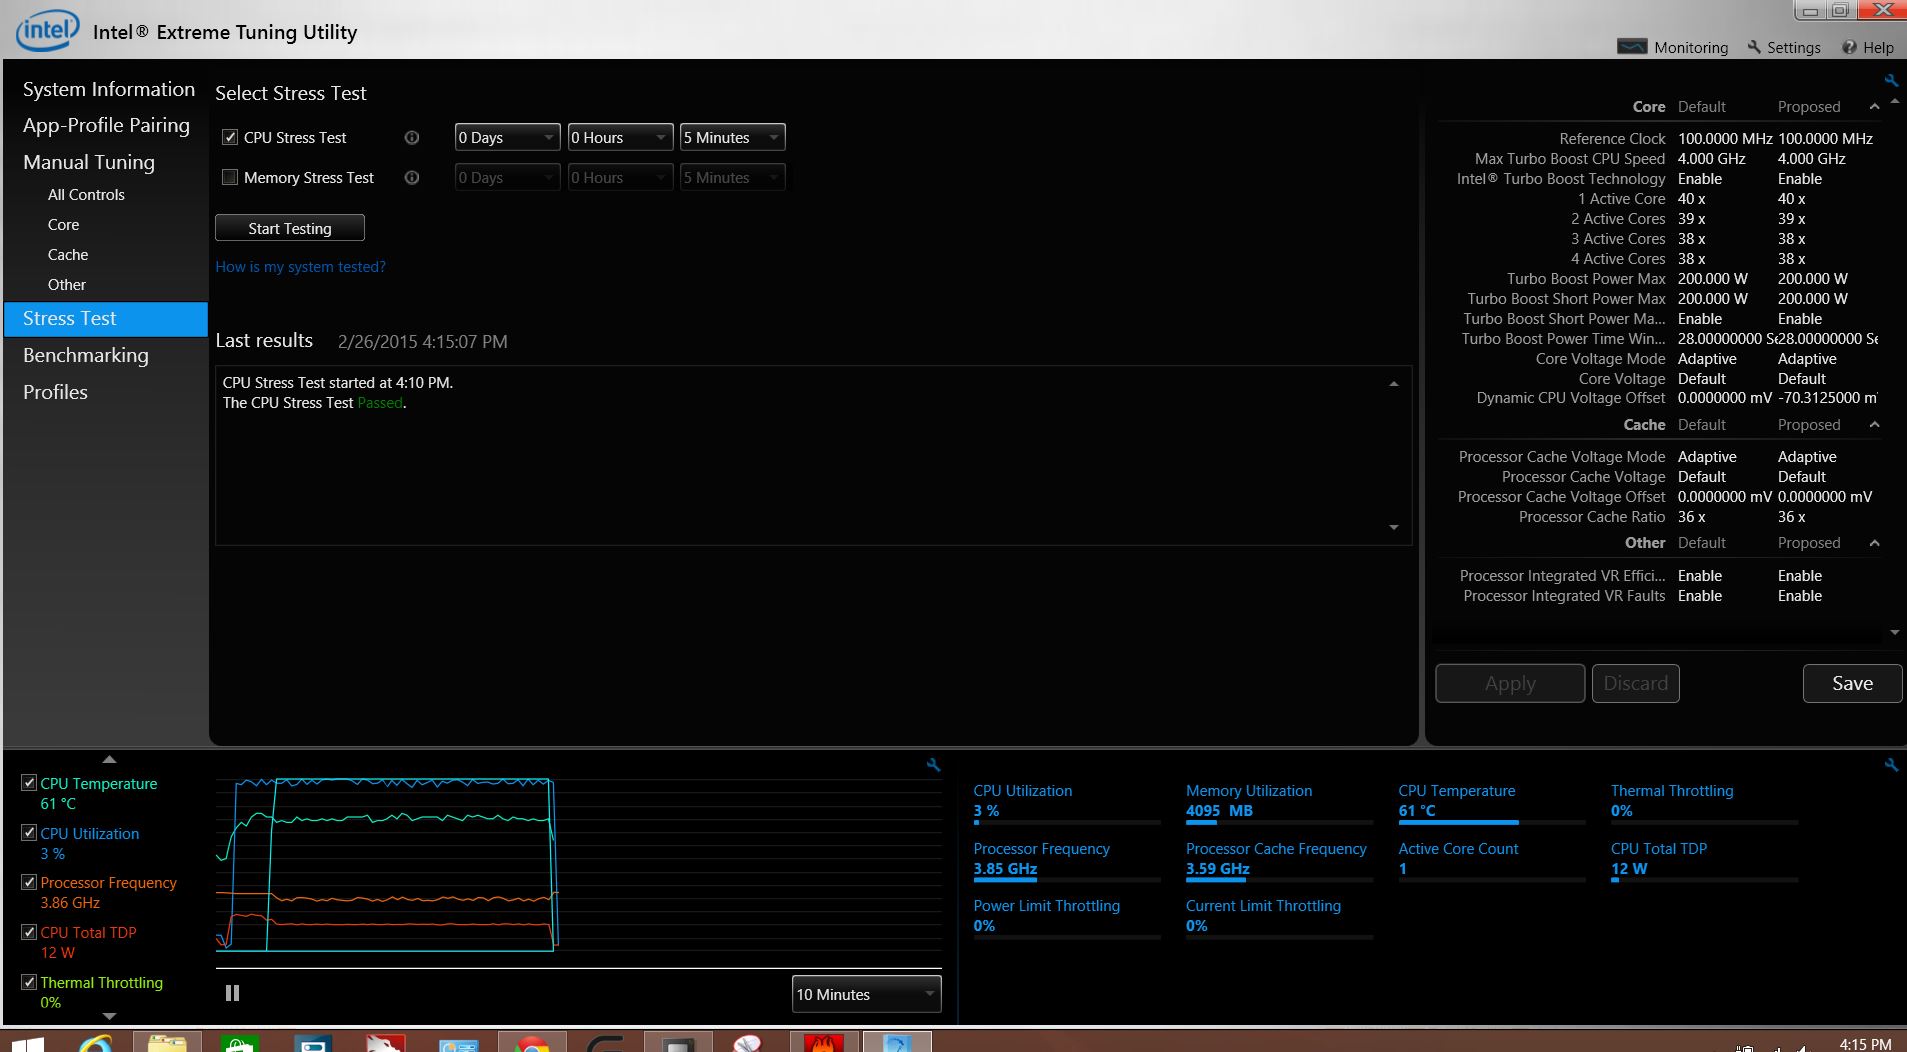Open the Monitoring view
This screenshot has height=1052, width=1907.
(1672, 47)
